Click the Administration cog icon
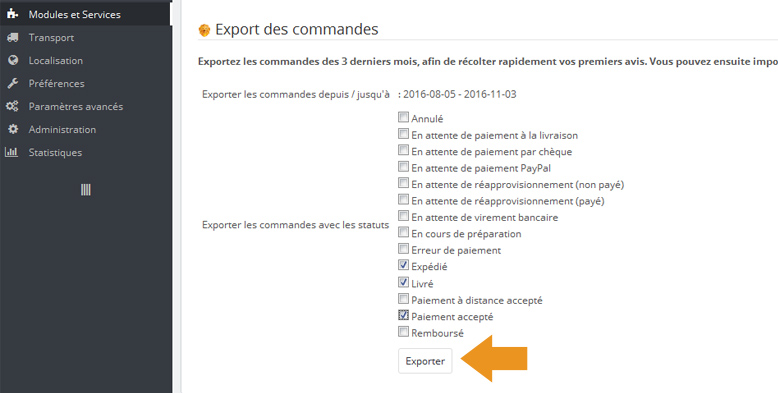The height and width of the screenshot is (393, 778). (13, 129)
